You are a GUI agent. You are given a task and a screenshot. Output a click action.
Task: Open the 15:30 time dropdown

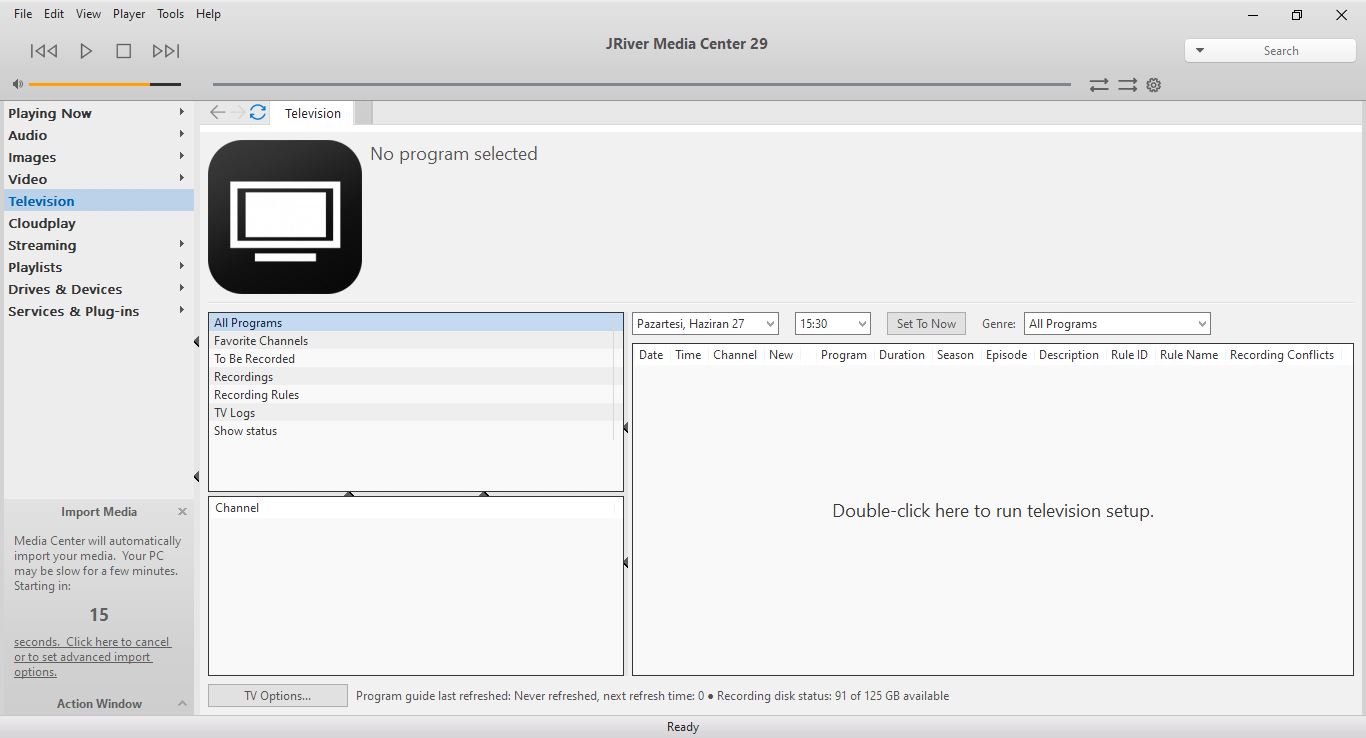833,324
